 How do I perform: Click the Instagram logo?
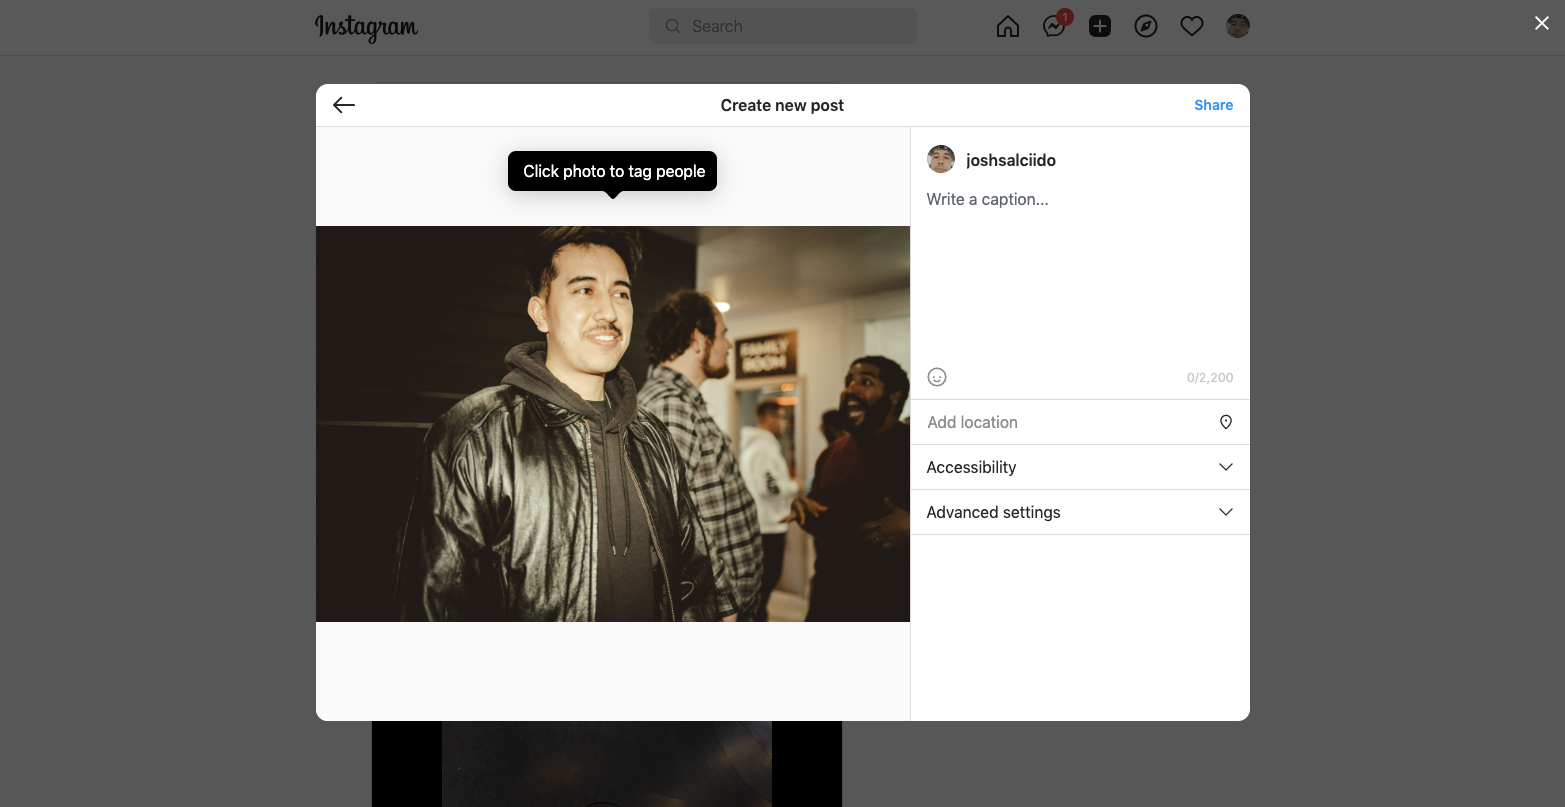click(x=366, y=27)
